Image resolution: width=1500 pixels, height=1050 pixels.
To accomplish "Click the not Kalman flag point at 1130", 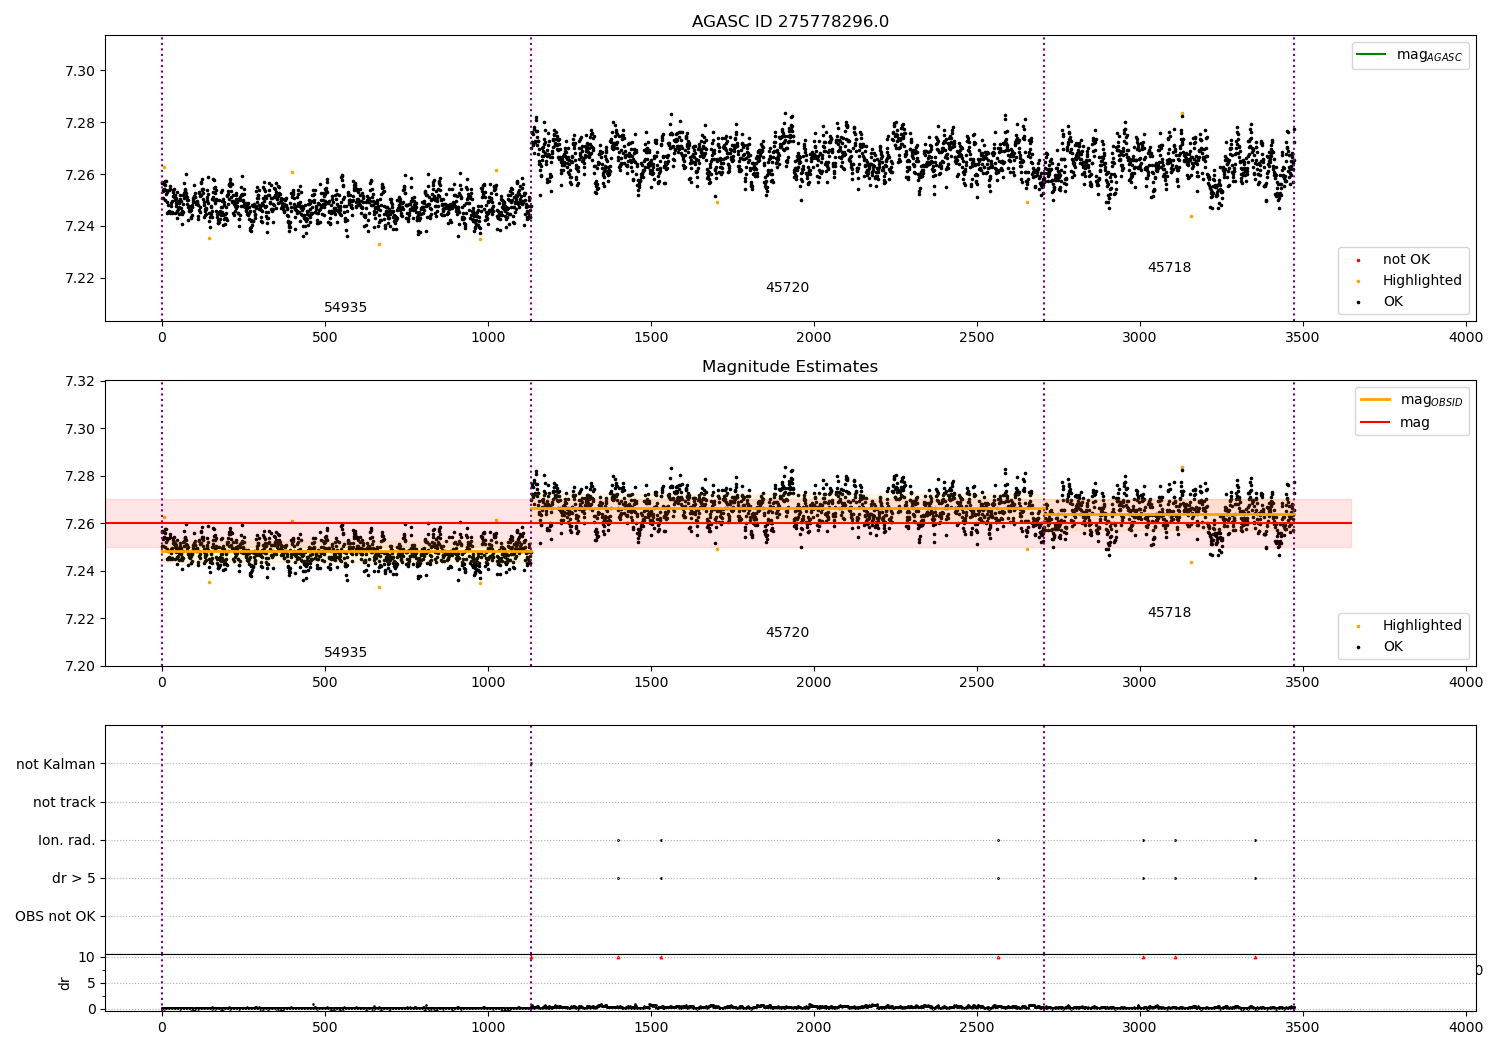I will pyautogui.click(x=531, y=764).
